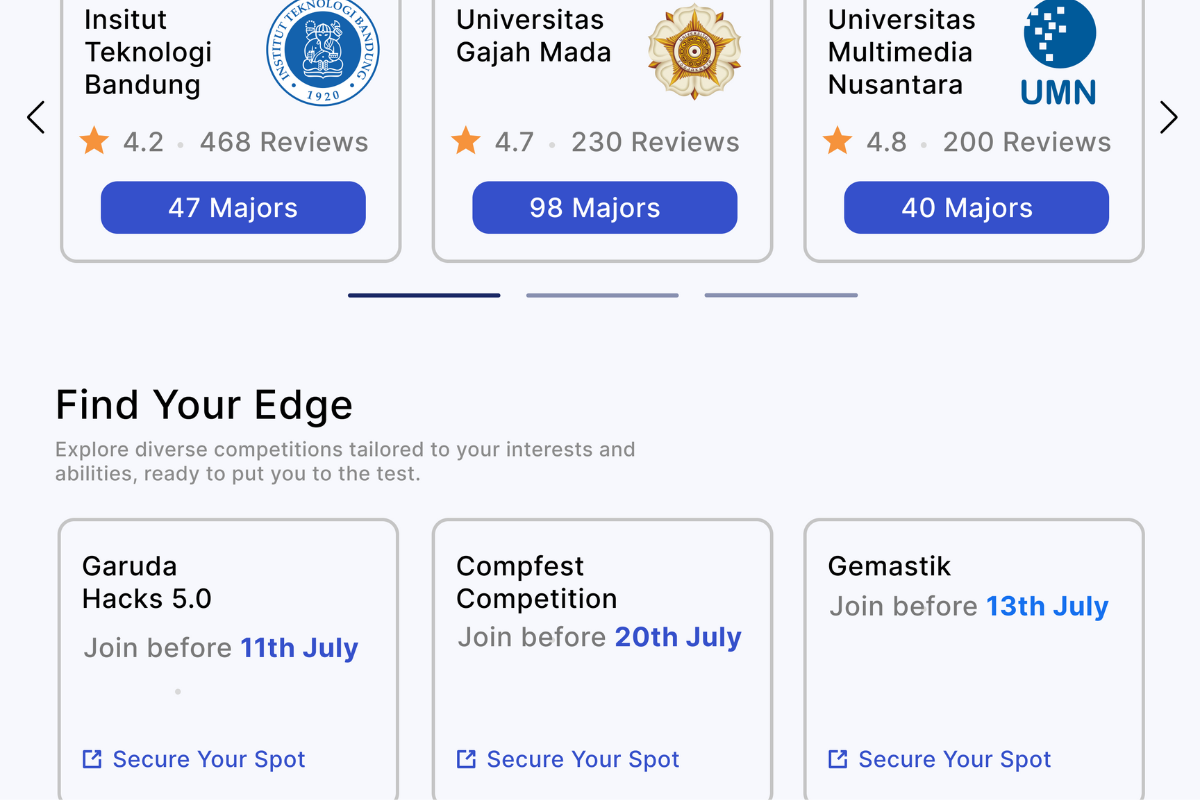Screen dimensions: 1200x800
Task: Click the next carousel arrow
Action: pyautogui.click(x=1168, y=117)
